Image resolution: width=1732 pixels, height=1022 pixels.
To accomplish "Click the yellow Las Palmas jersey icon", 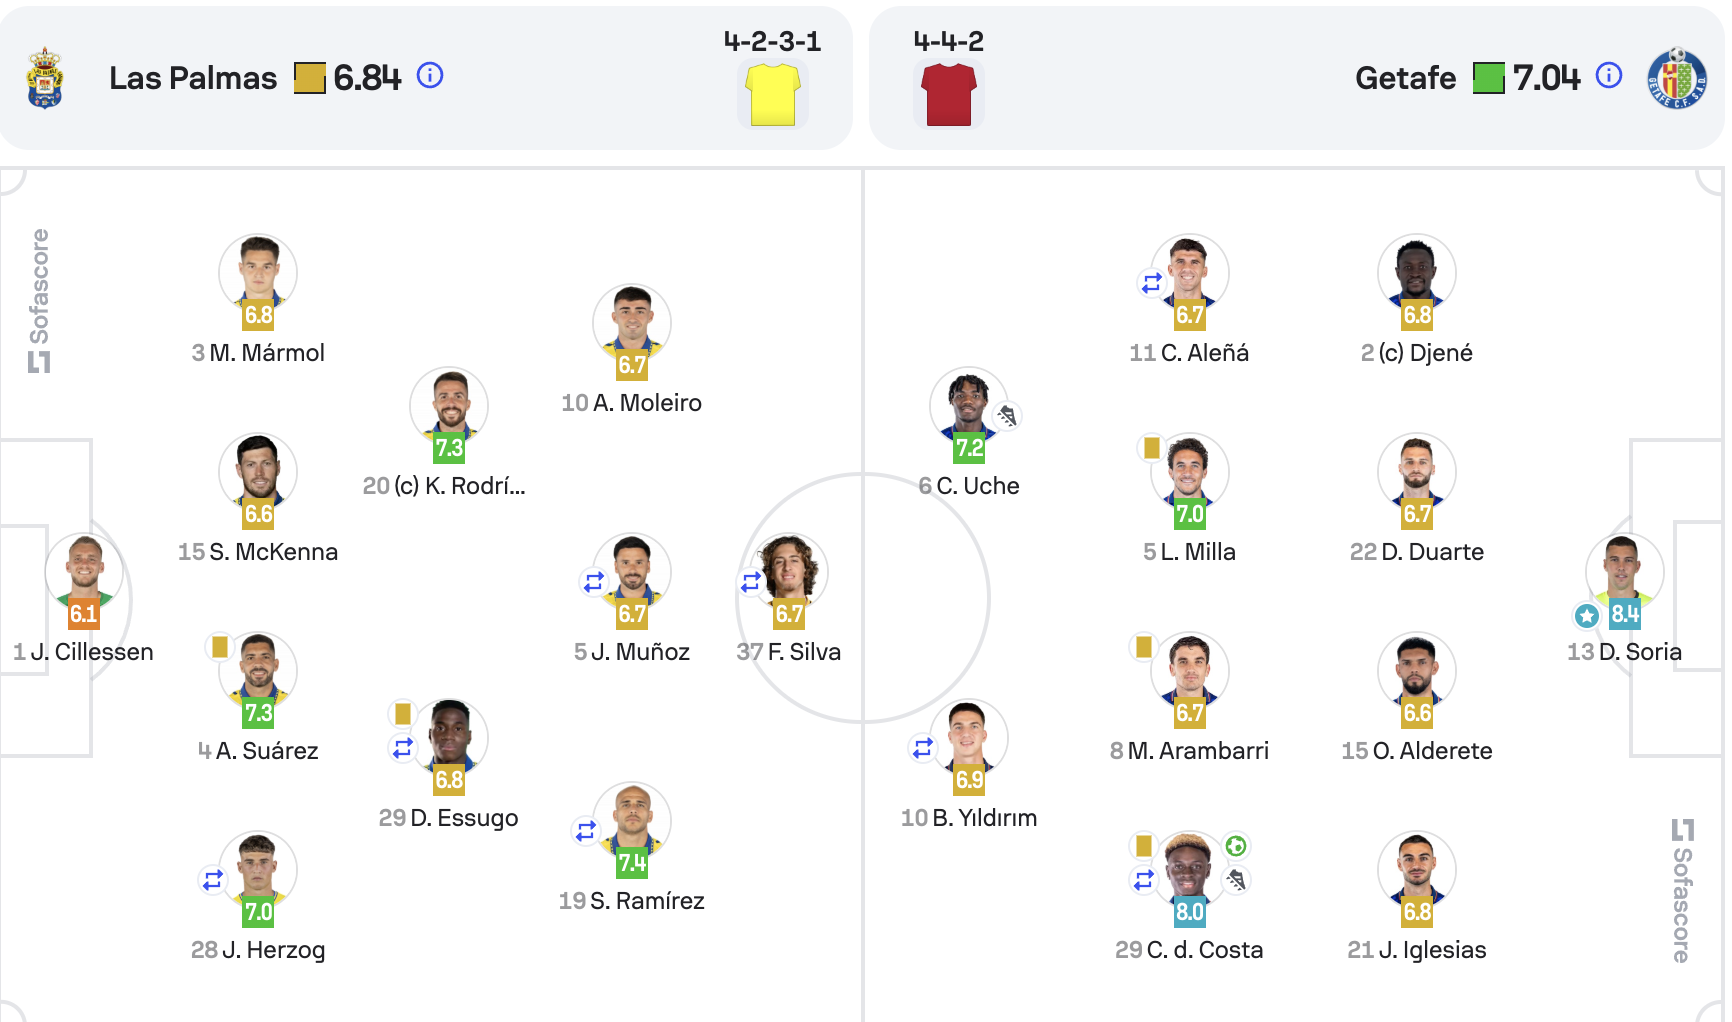I will pyautogui.click(x=773, y=94).
